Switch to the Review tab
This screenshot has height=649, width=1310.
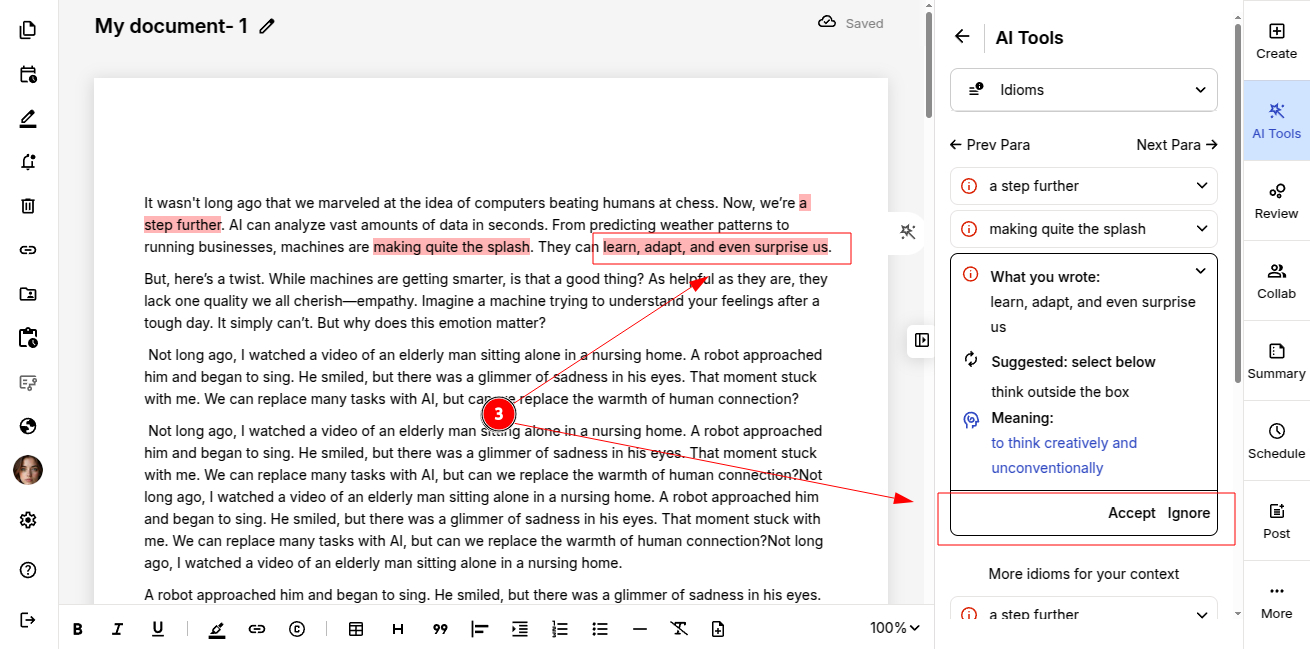click(x=1276, y=201)
